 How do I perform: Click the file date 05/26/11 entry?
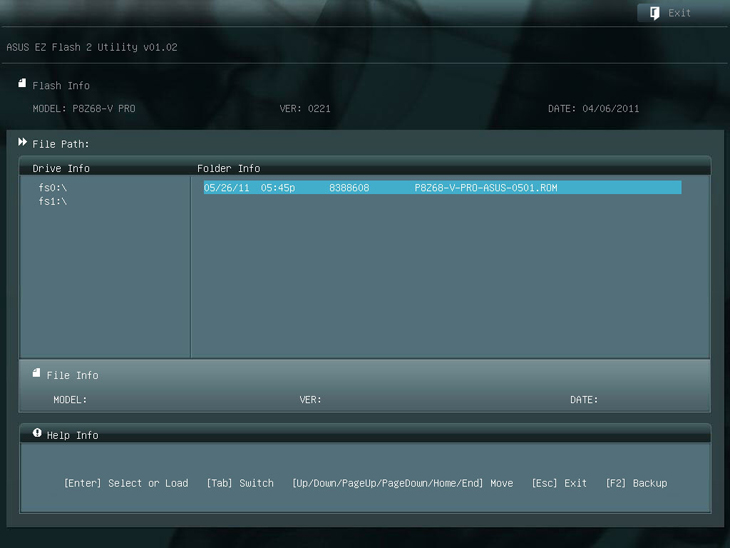tap(227, 188)
